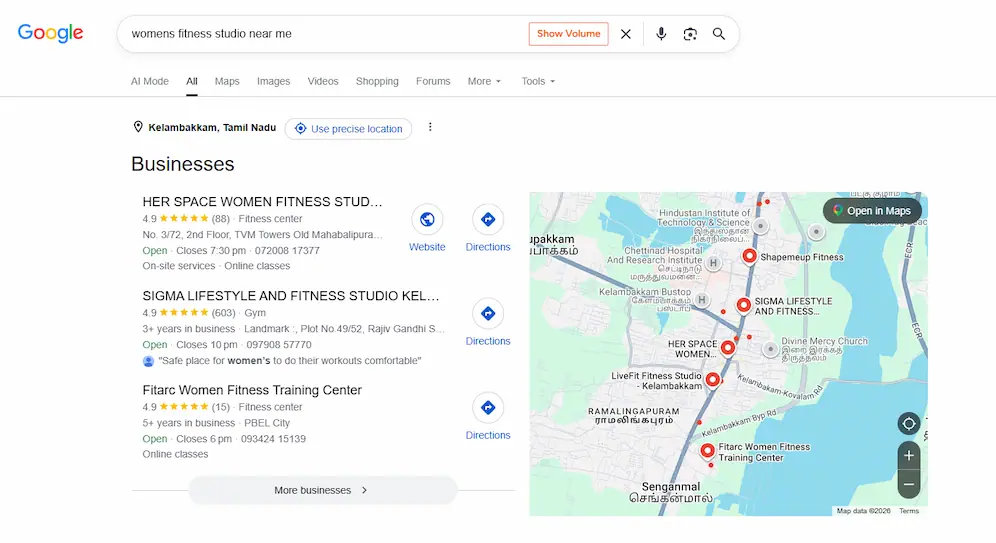Clear the search box with X icon
This screenshot has height=543, width=996.
pos(626,34)
